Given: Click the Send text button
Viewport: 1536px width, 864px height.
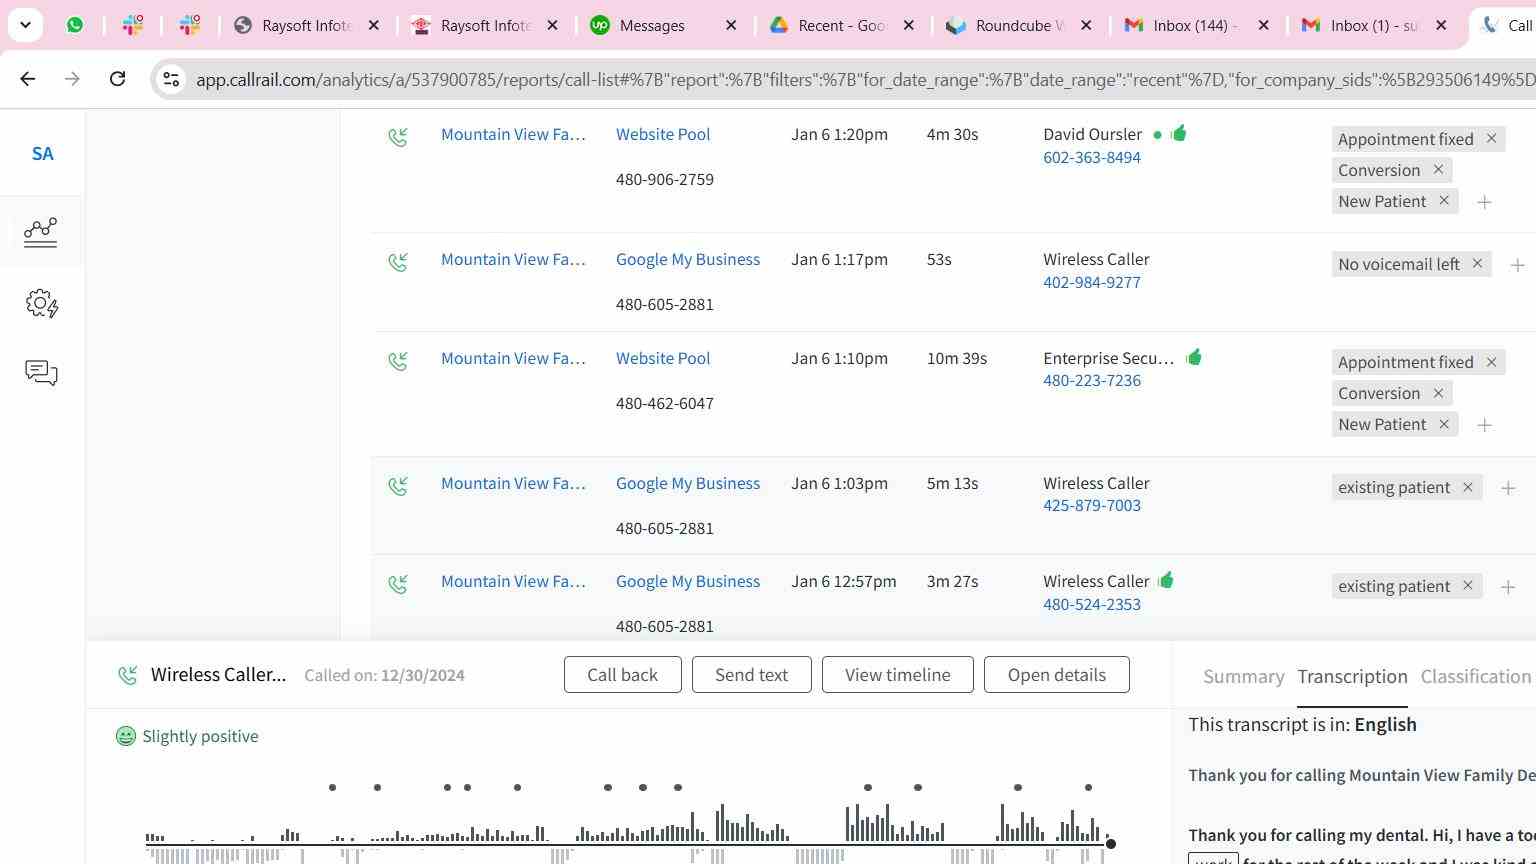Looking at the screenshot, I should [751, 675].
